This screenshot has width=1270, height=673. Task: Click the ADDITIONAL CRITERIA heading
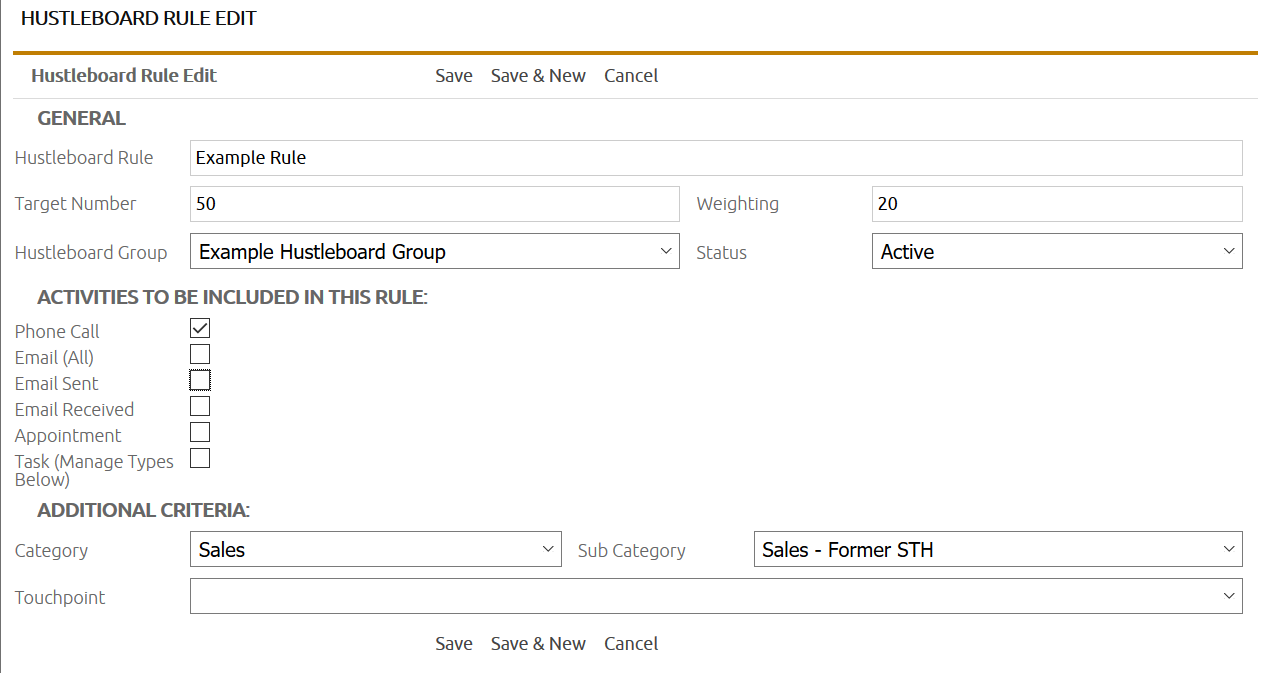(144, 510)
